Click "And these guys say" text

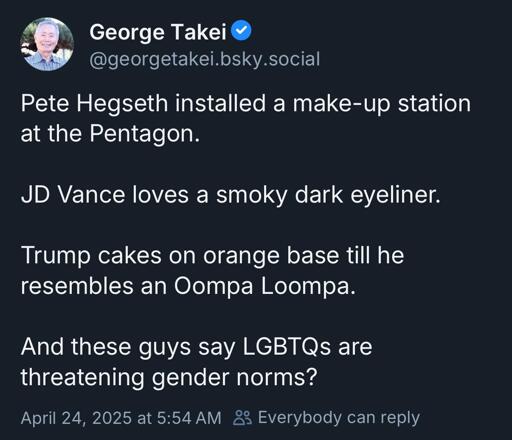[128, 347]
